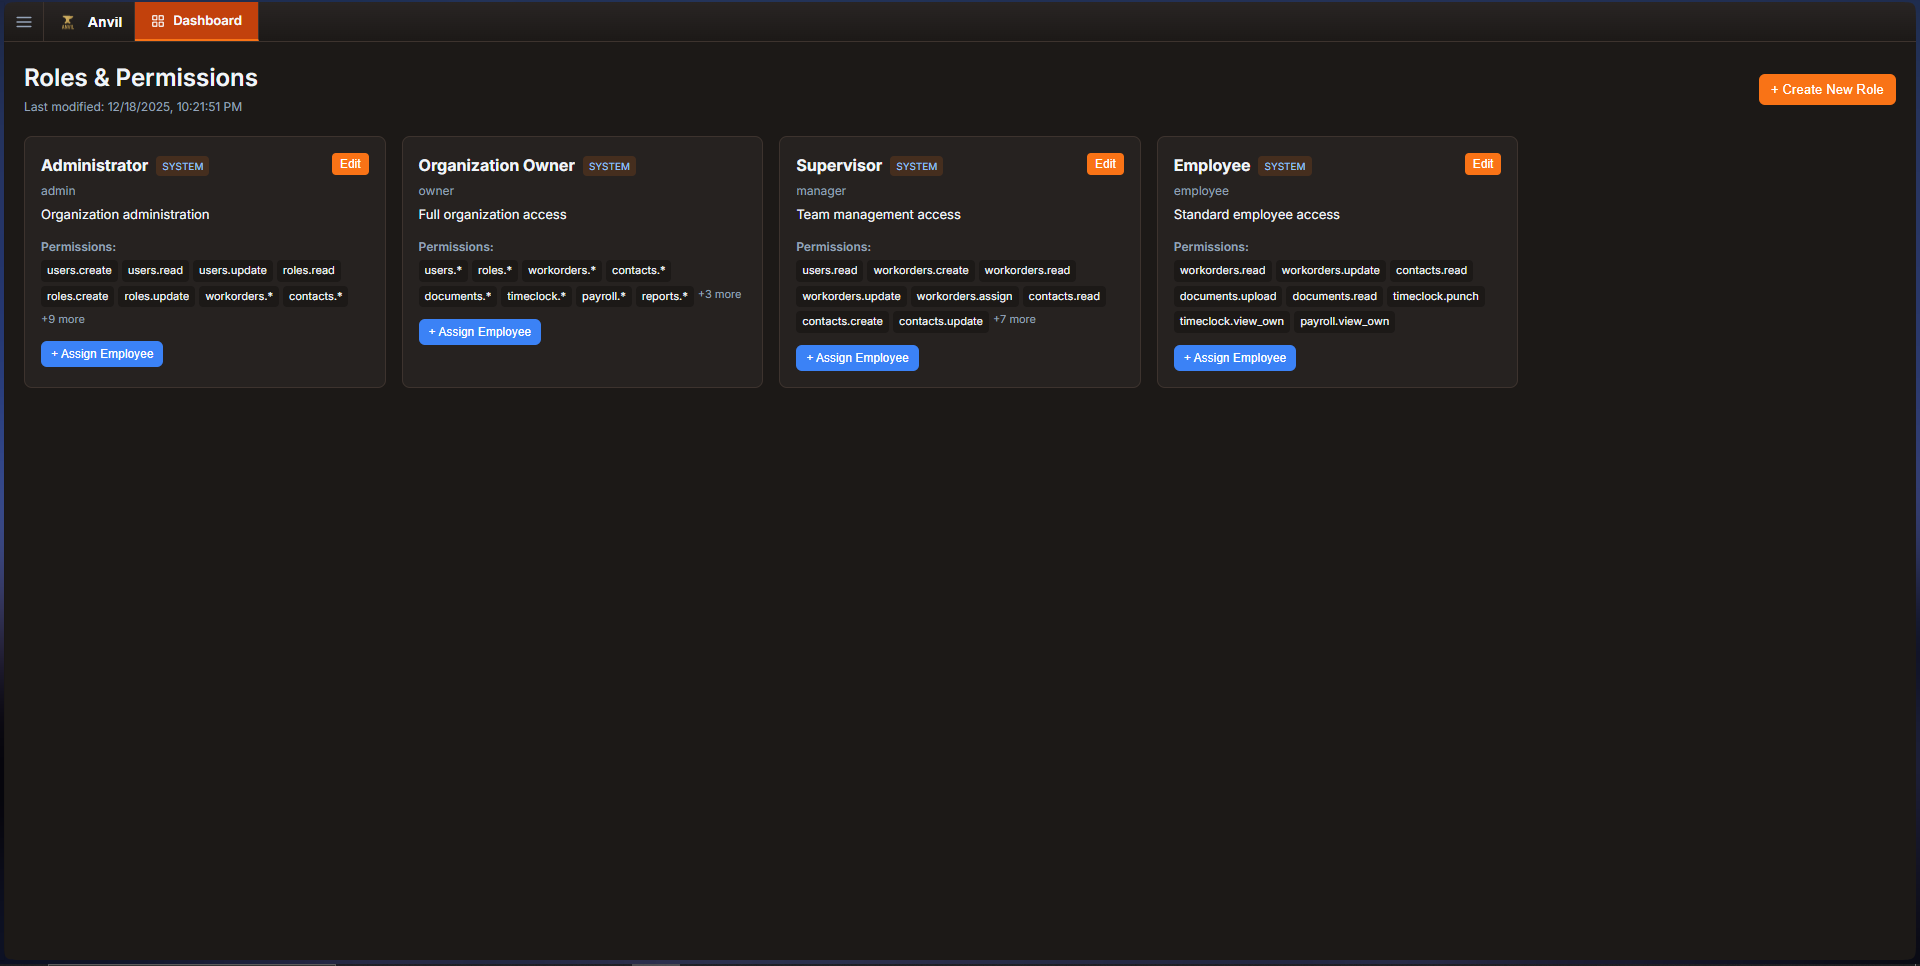Select the users.create permission tag on Administrator
This screenshot has height=966, width=1920.
pyautogui.click(x=78, y=270)
